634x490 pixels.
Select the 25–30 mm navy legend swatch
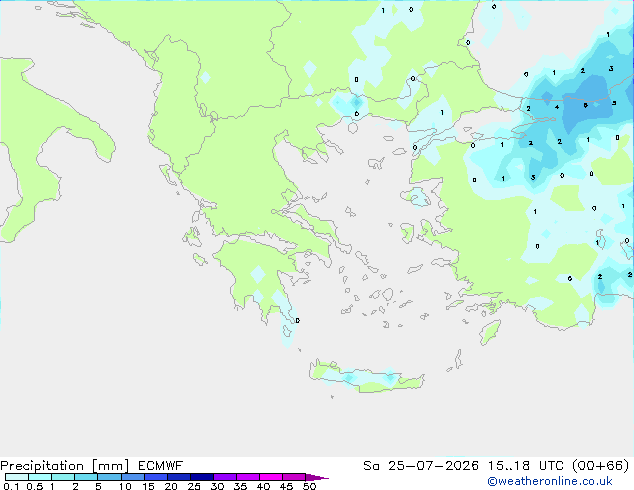point(202,477)
